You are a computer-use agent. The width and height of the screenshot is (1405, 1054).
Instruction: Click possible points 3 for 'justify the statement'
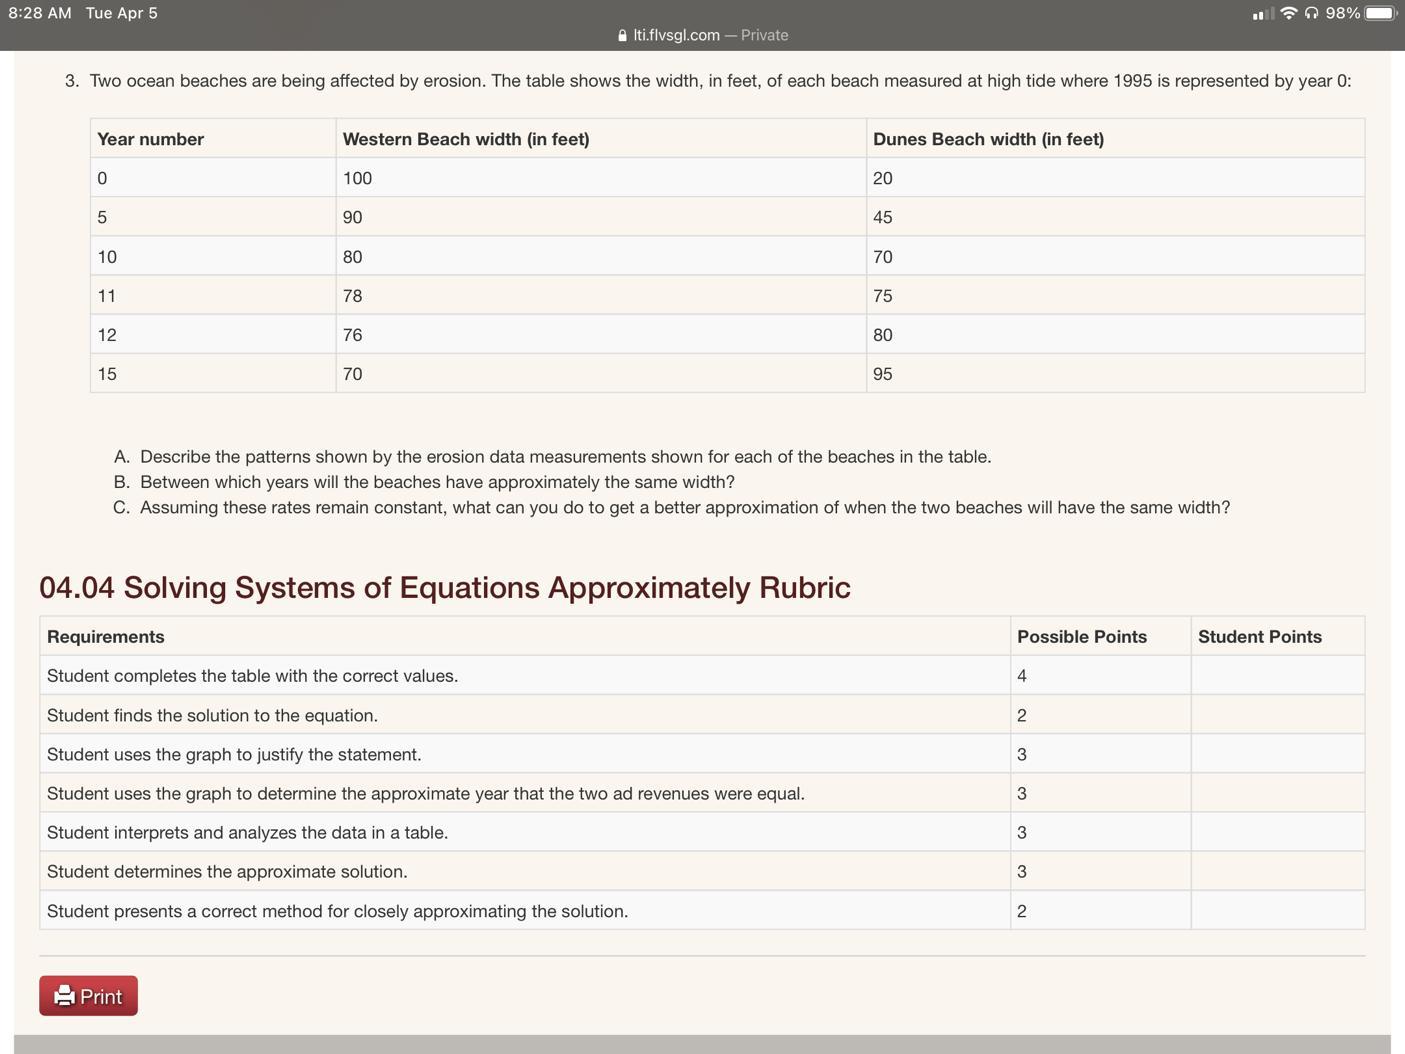pos(1022,754)
